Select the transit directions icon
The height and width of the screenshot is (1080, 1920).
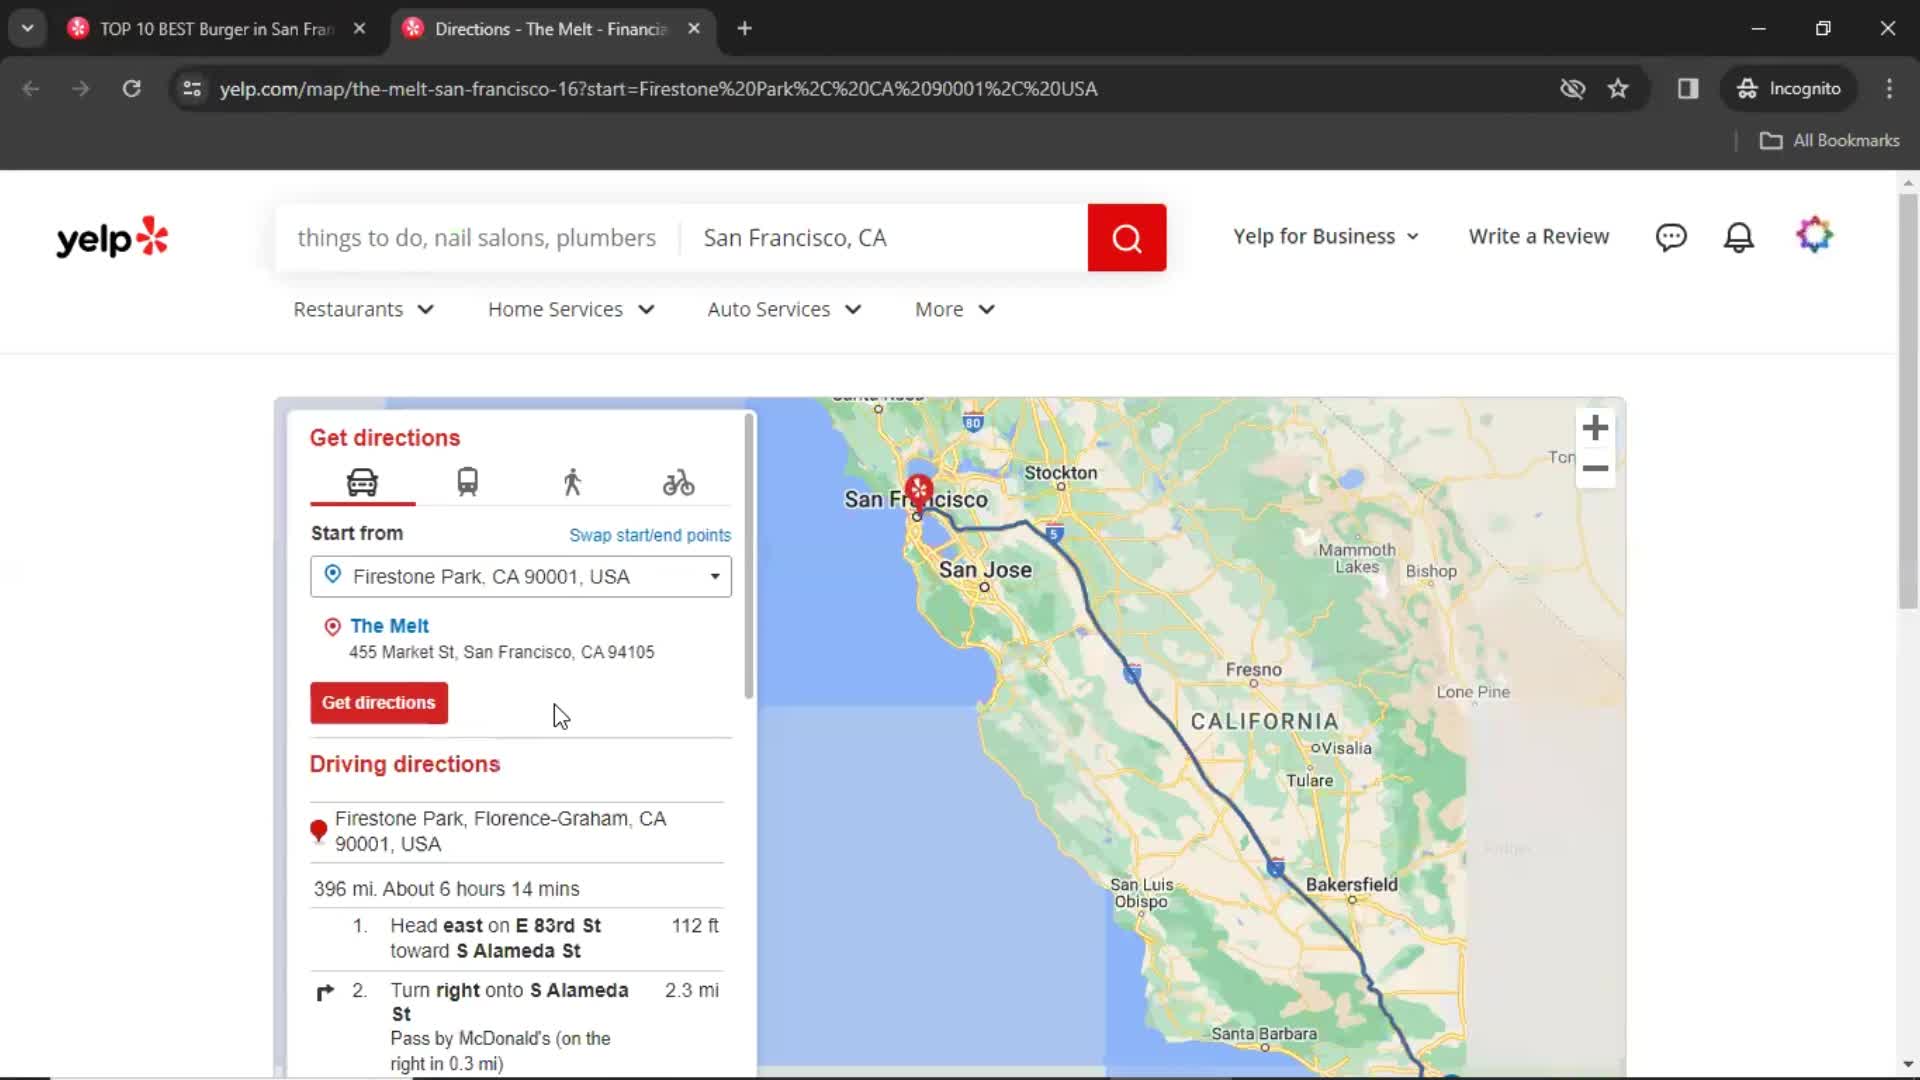[468, 481]
